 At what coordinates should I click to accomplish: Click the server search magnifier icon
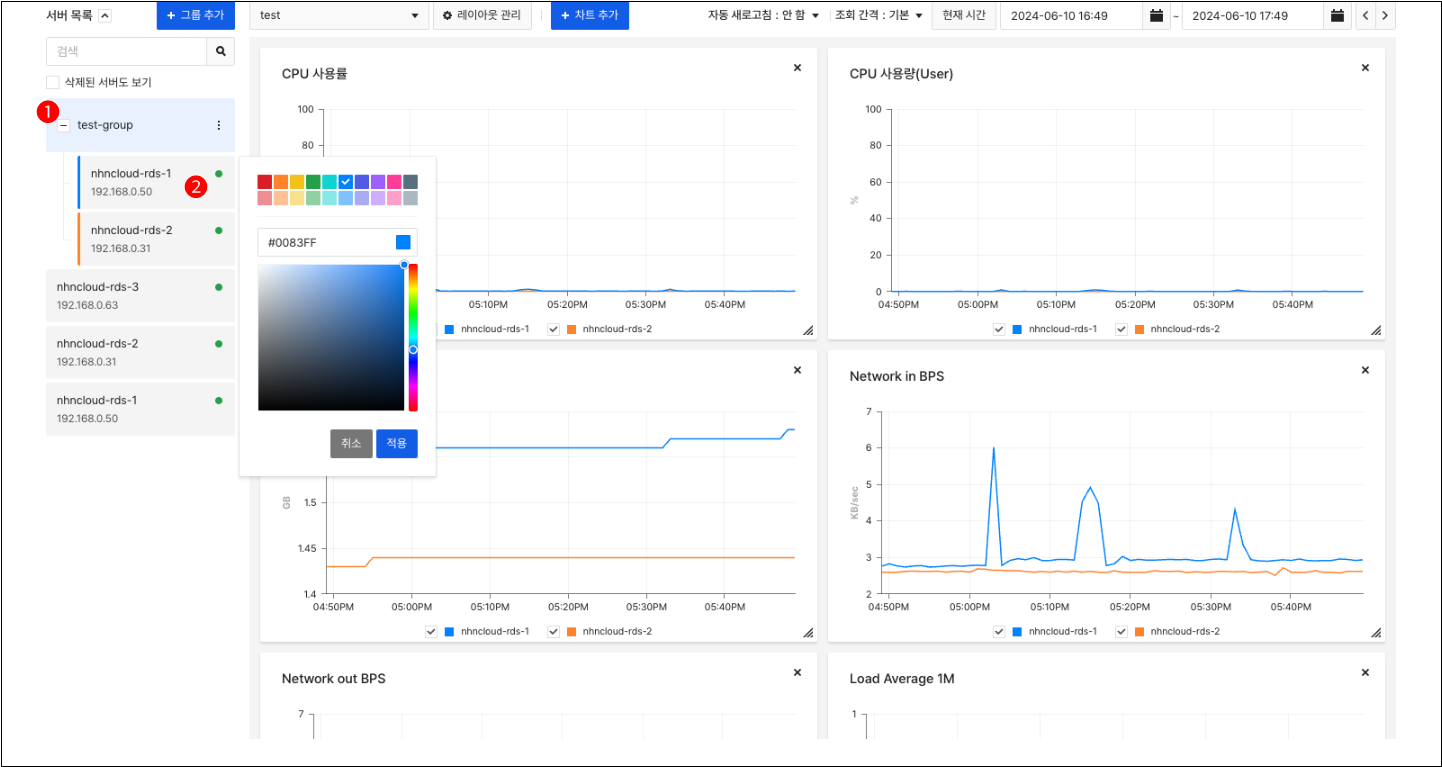(x=220, y=52)
